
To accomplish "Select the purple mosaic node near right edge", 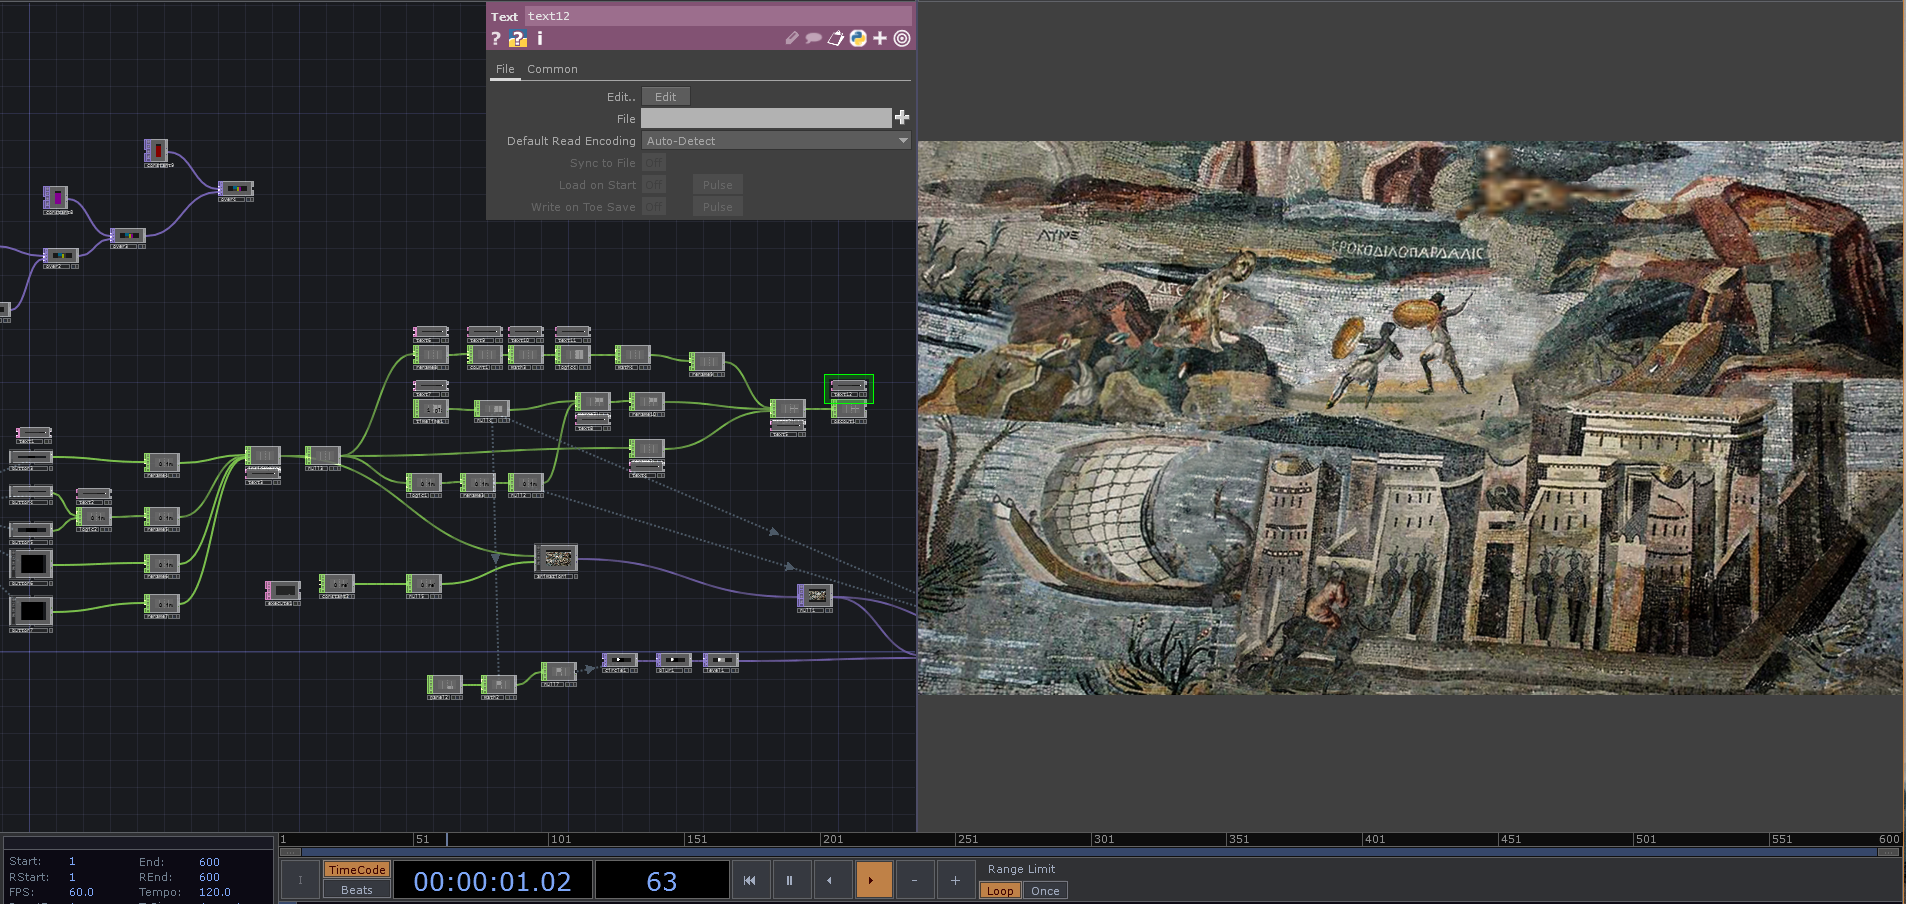I will [x=814, y=597].
